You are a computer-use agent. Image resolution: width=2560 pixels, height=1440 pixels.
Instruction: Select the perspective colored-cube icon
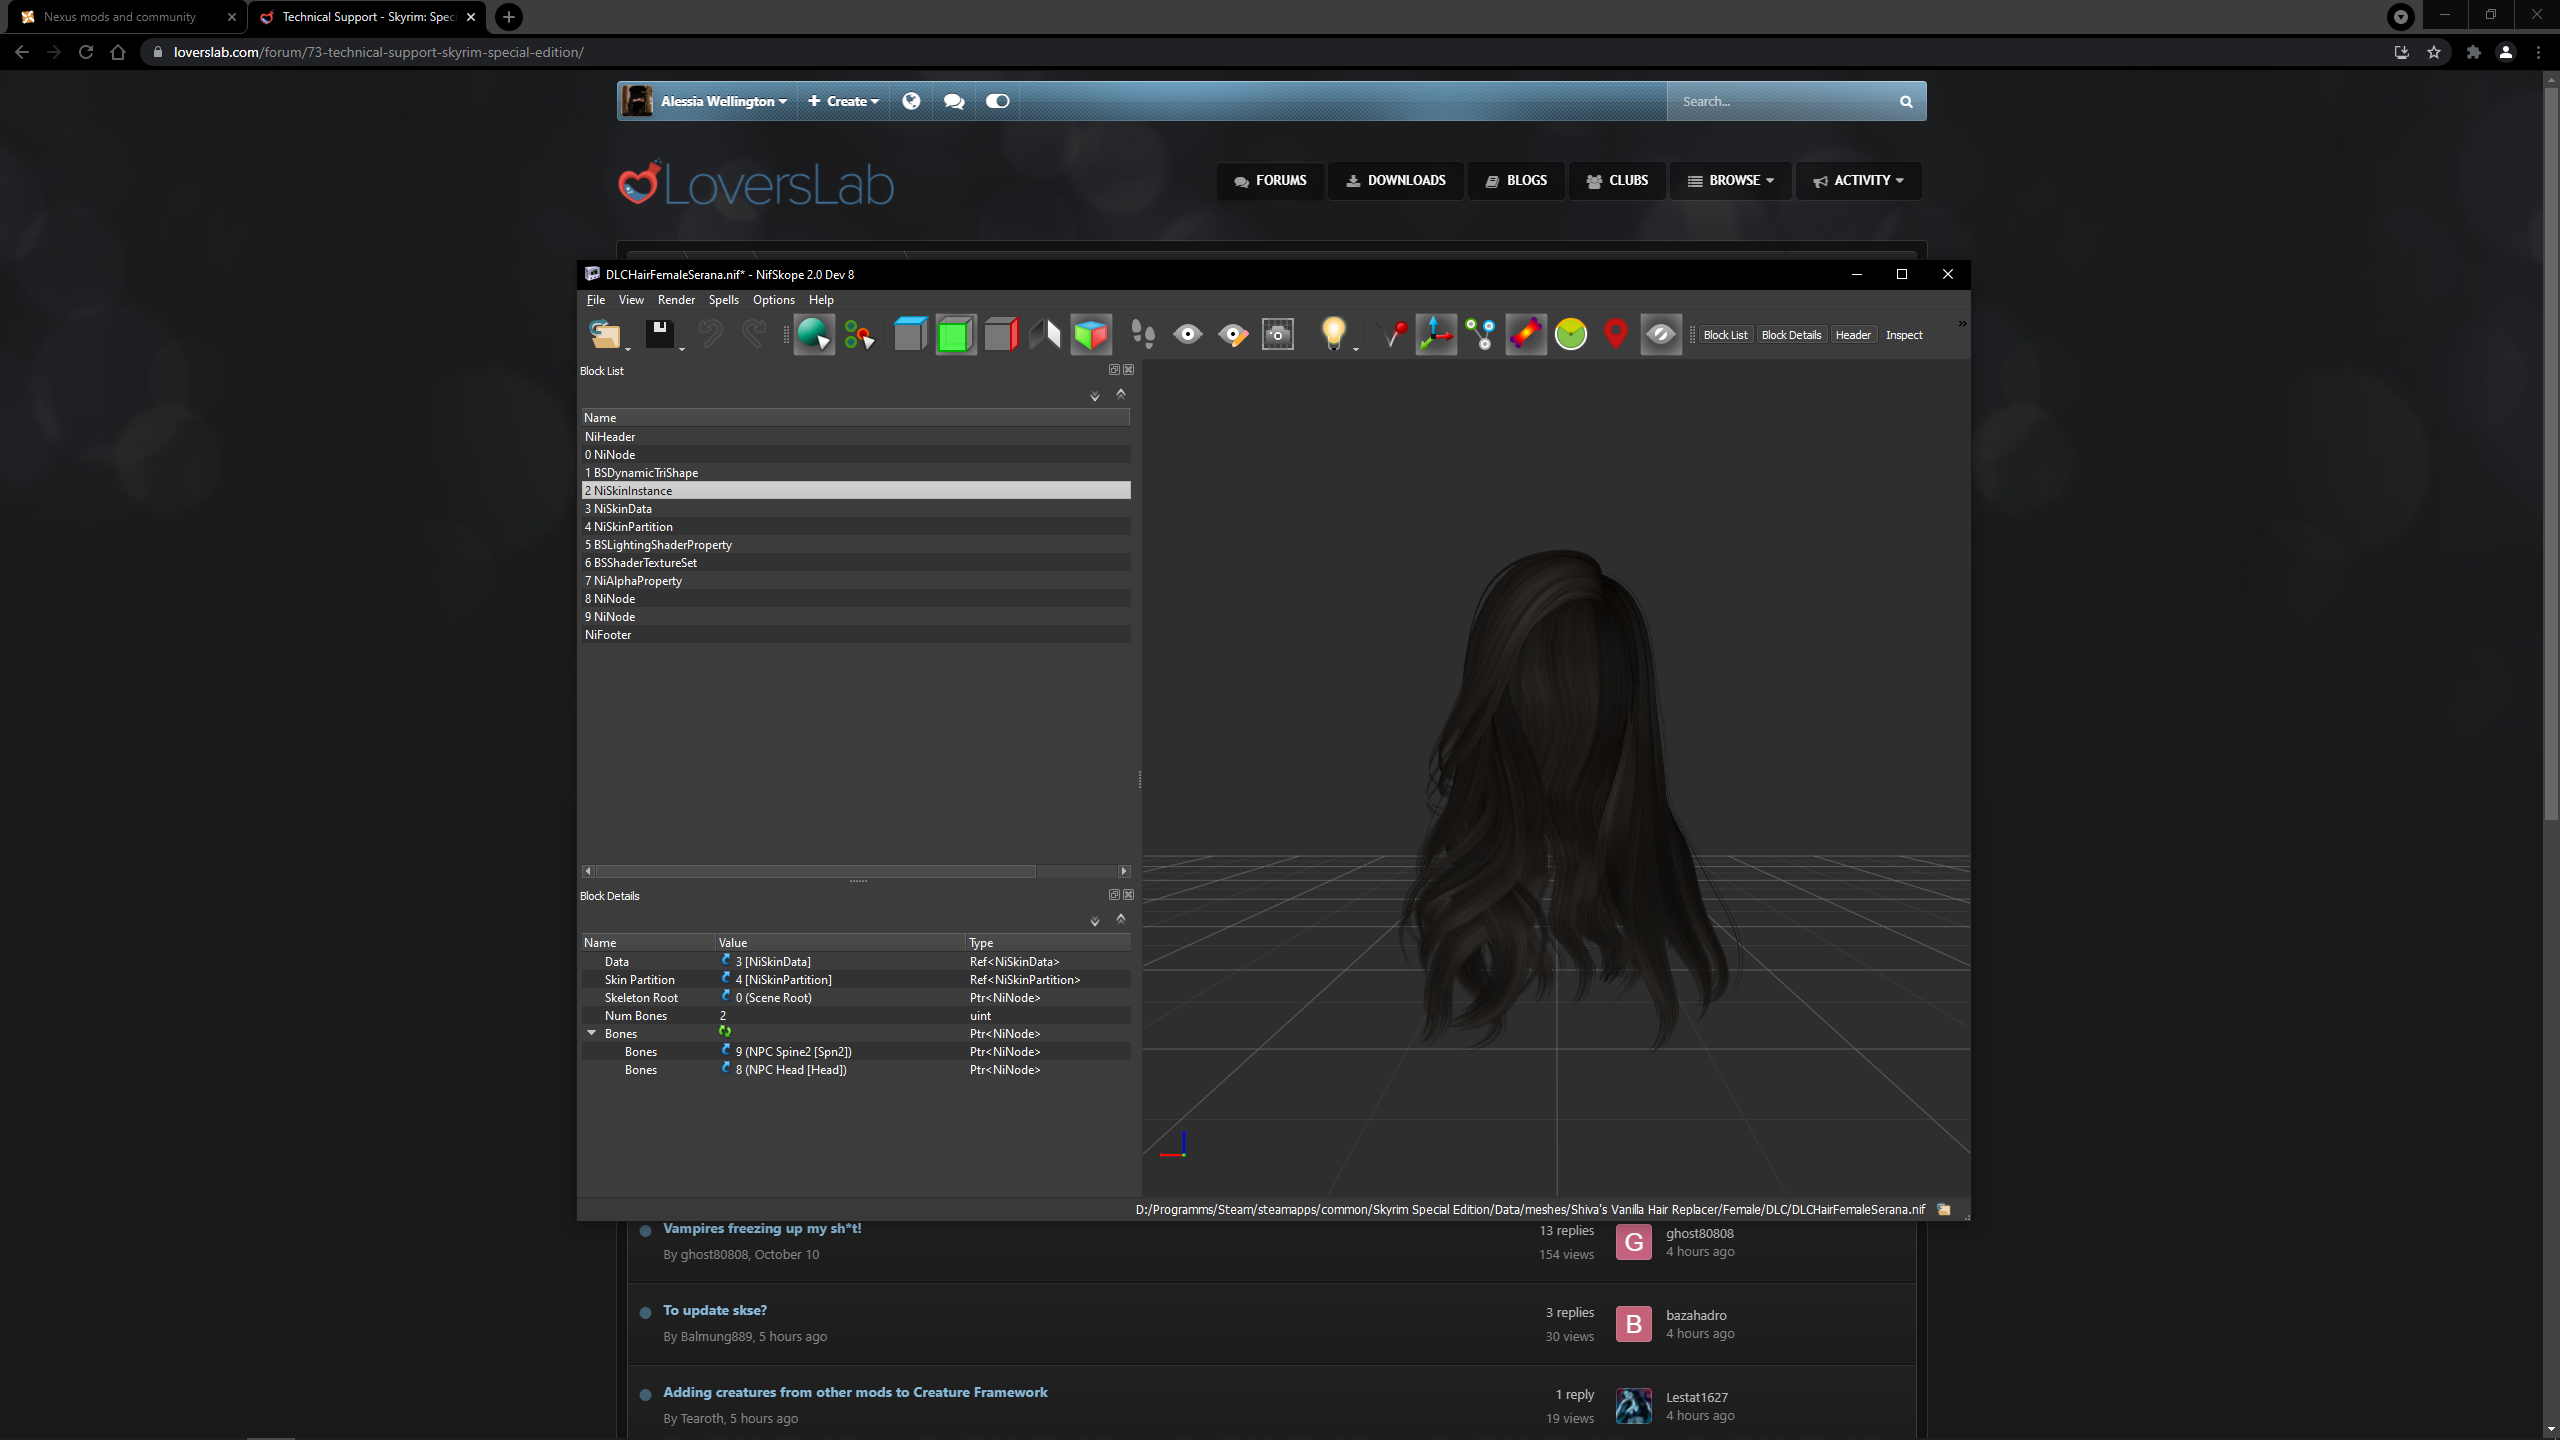tap(1091, 334)
